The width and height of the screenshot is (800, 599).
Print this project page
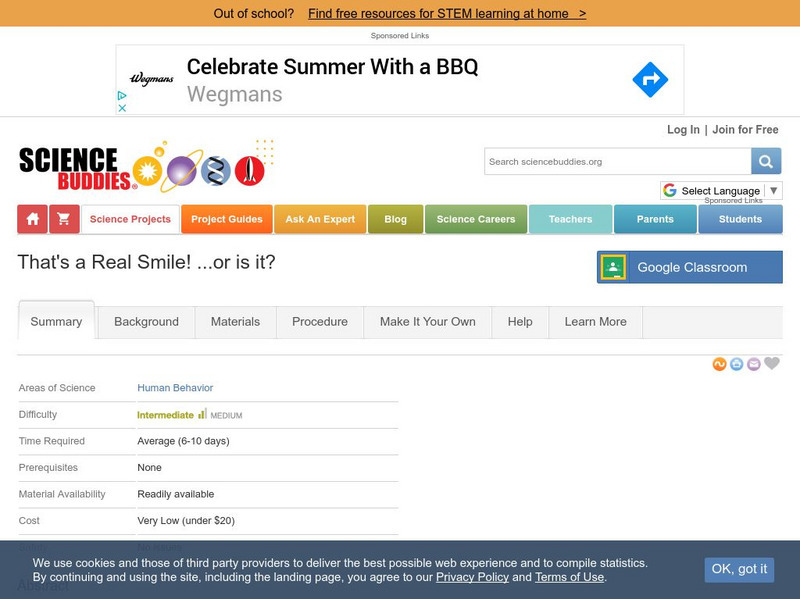pyautogui.click(x=736, y=364)
